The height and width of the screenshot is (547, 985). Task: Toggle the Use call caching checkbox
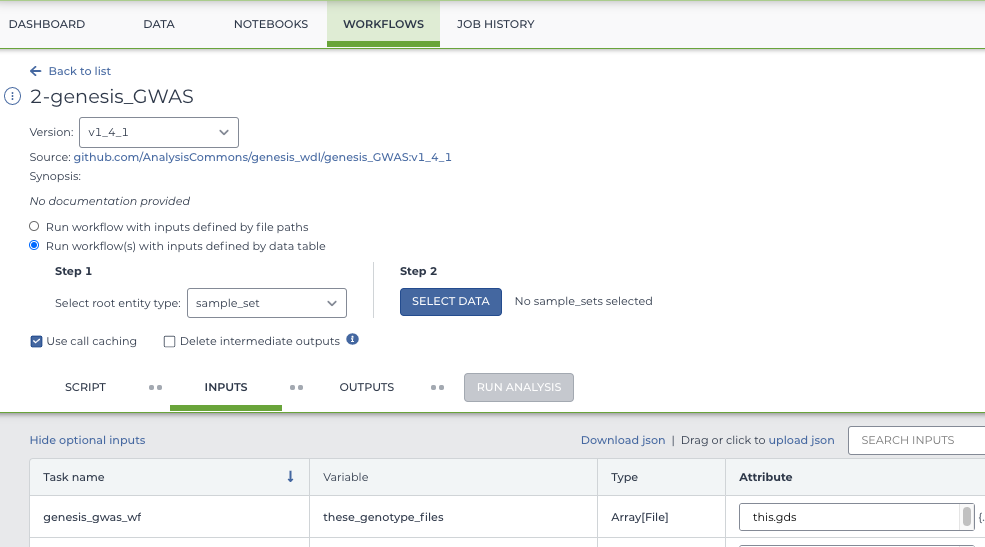(x=36, y=342)
